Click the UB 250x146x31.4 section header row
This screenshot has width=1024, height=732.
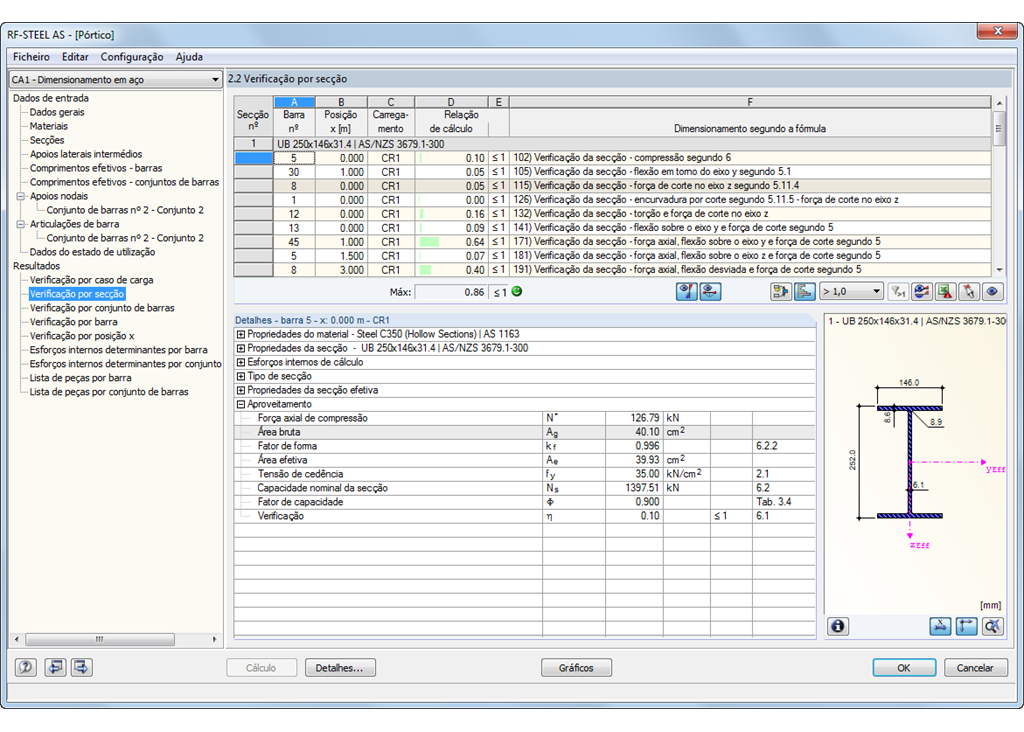coord(613,144)
